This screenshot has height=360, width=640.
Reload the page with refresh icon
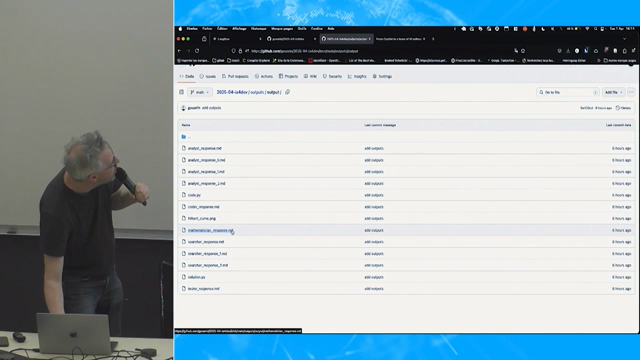tap(197, 51)
